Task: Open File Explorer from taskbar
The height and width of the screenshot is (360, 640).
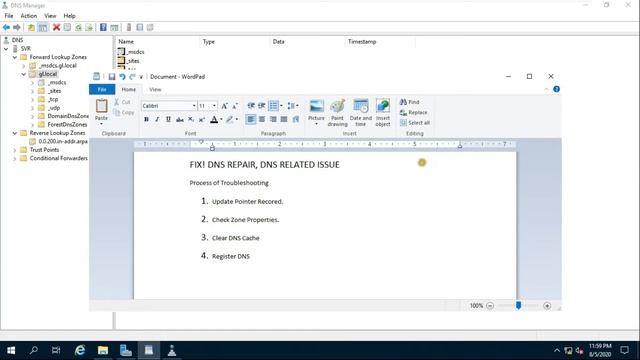Action: click(103, 350)
